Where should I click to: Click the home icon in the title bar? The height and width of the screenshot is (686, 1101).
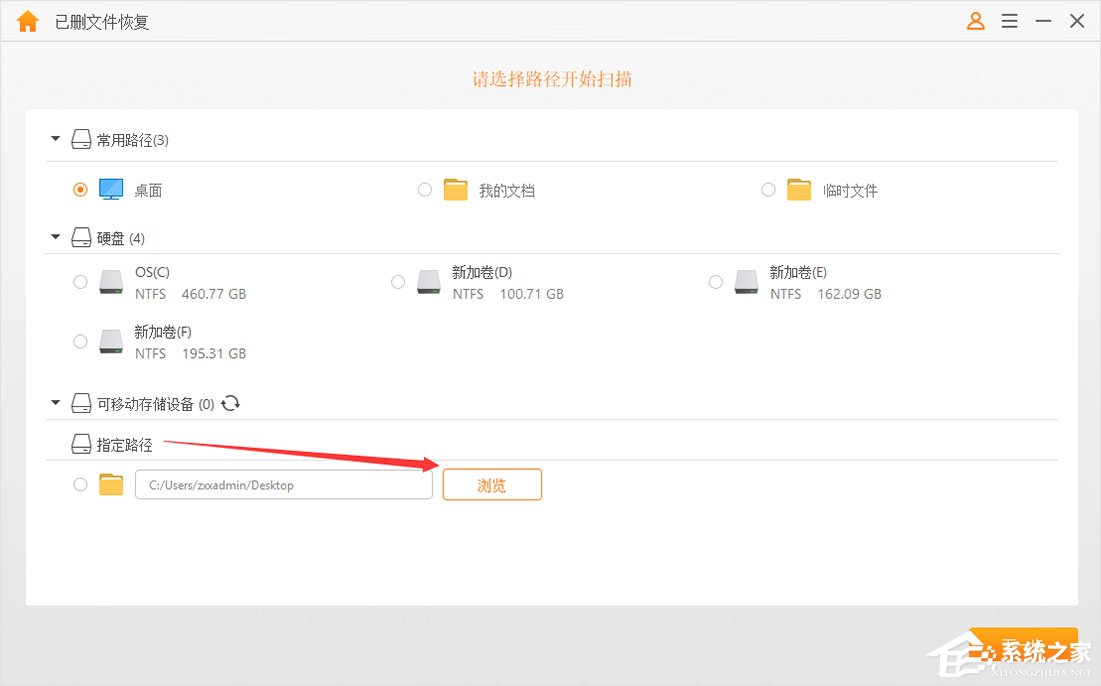tap(27, 20)
